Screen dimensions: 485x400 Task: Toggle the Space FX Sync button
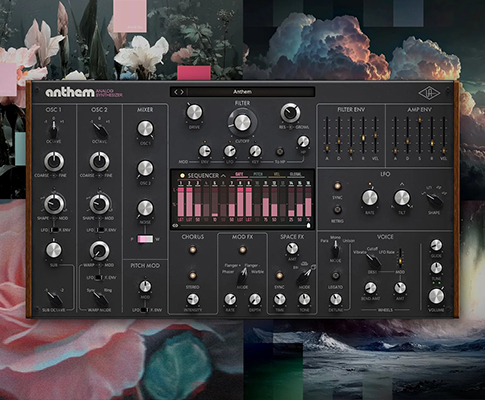coord(279,276)
